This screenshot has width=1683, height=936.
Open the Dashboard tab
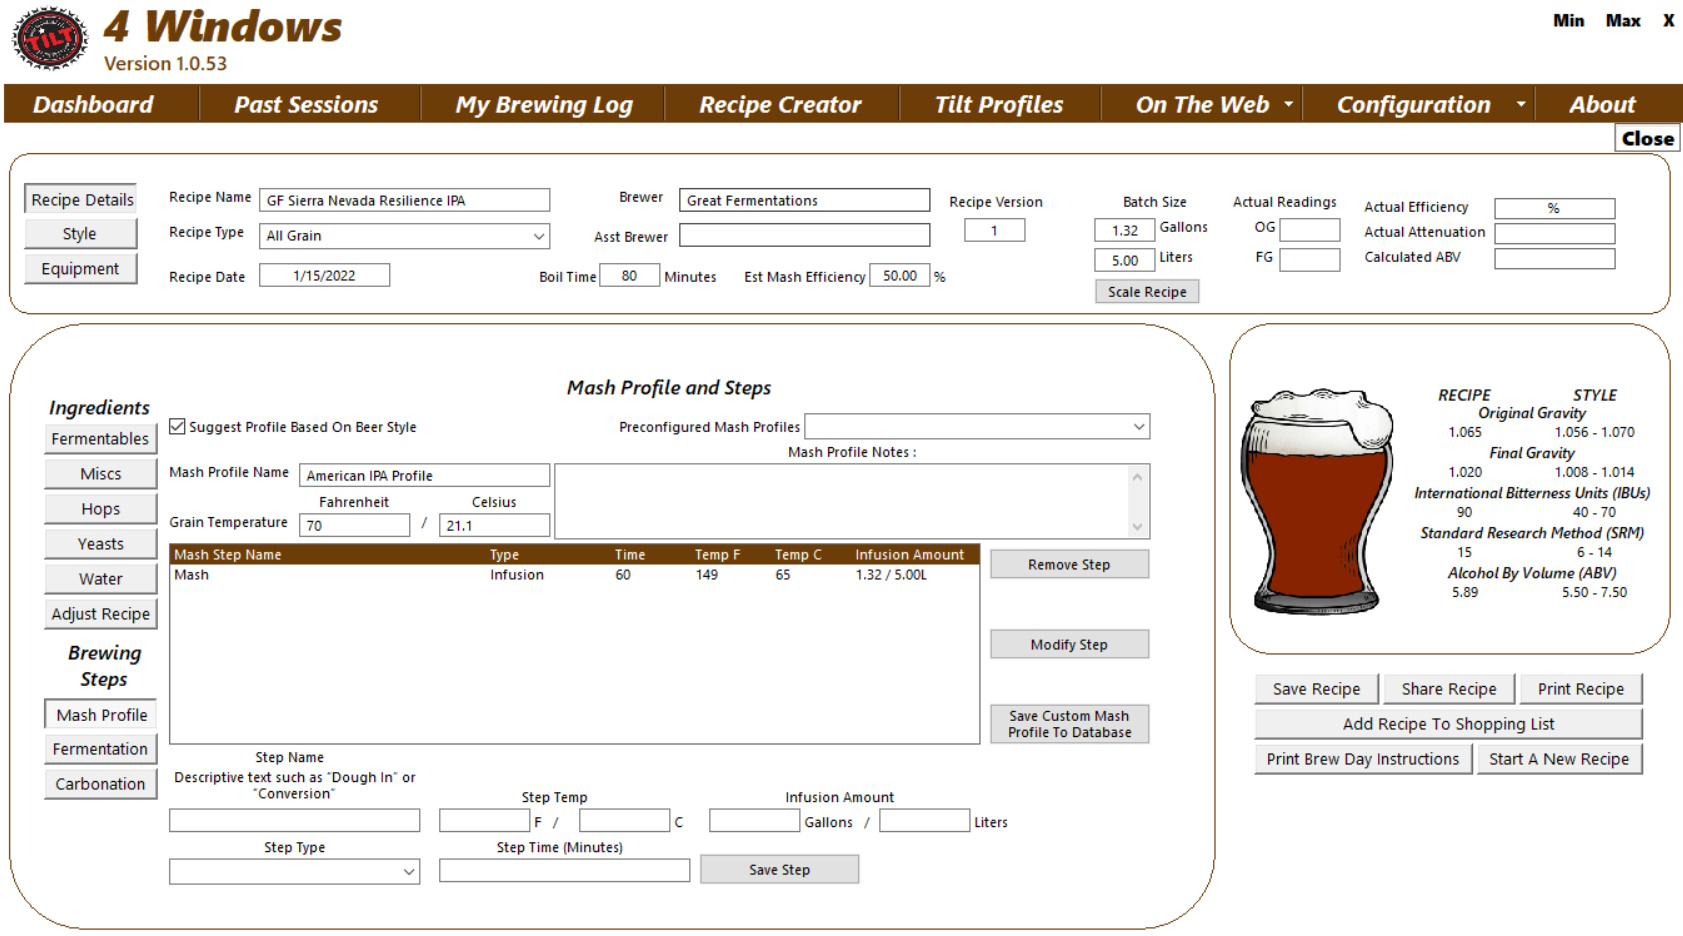93,104
